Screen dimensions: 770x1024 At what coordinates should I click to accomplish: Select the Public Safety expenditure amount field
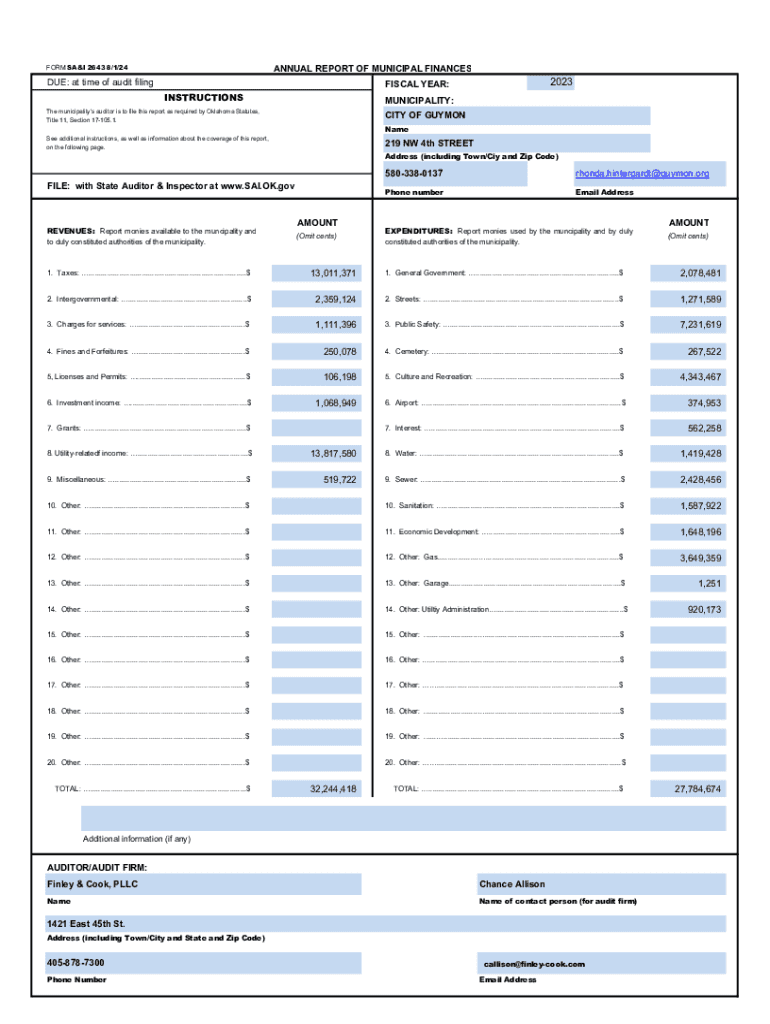(x=688, y=325)
